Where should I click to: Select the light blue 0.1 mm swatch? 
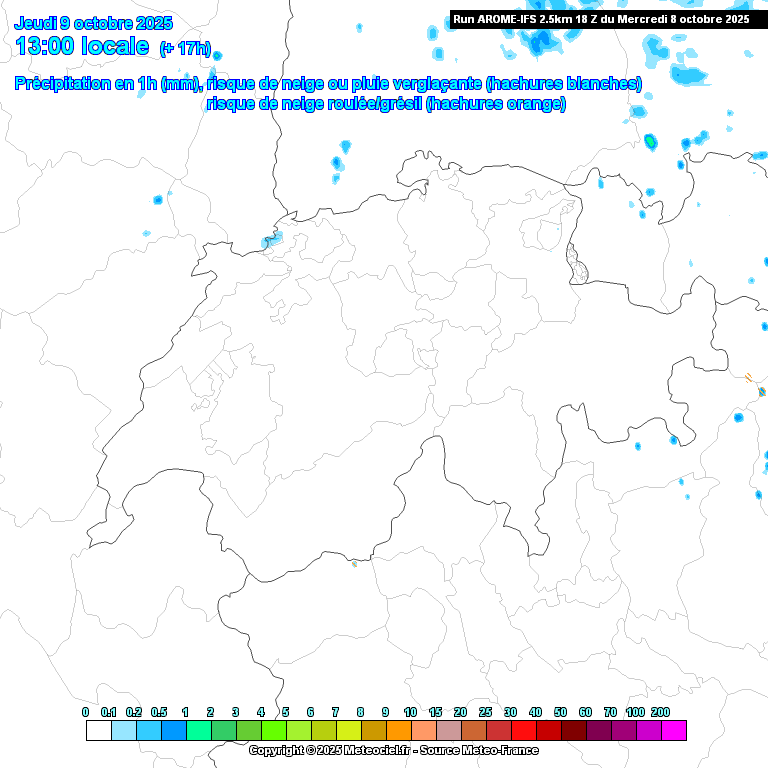[x=123, y=731]
